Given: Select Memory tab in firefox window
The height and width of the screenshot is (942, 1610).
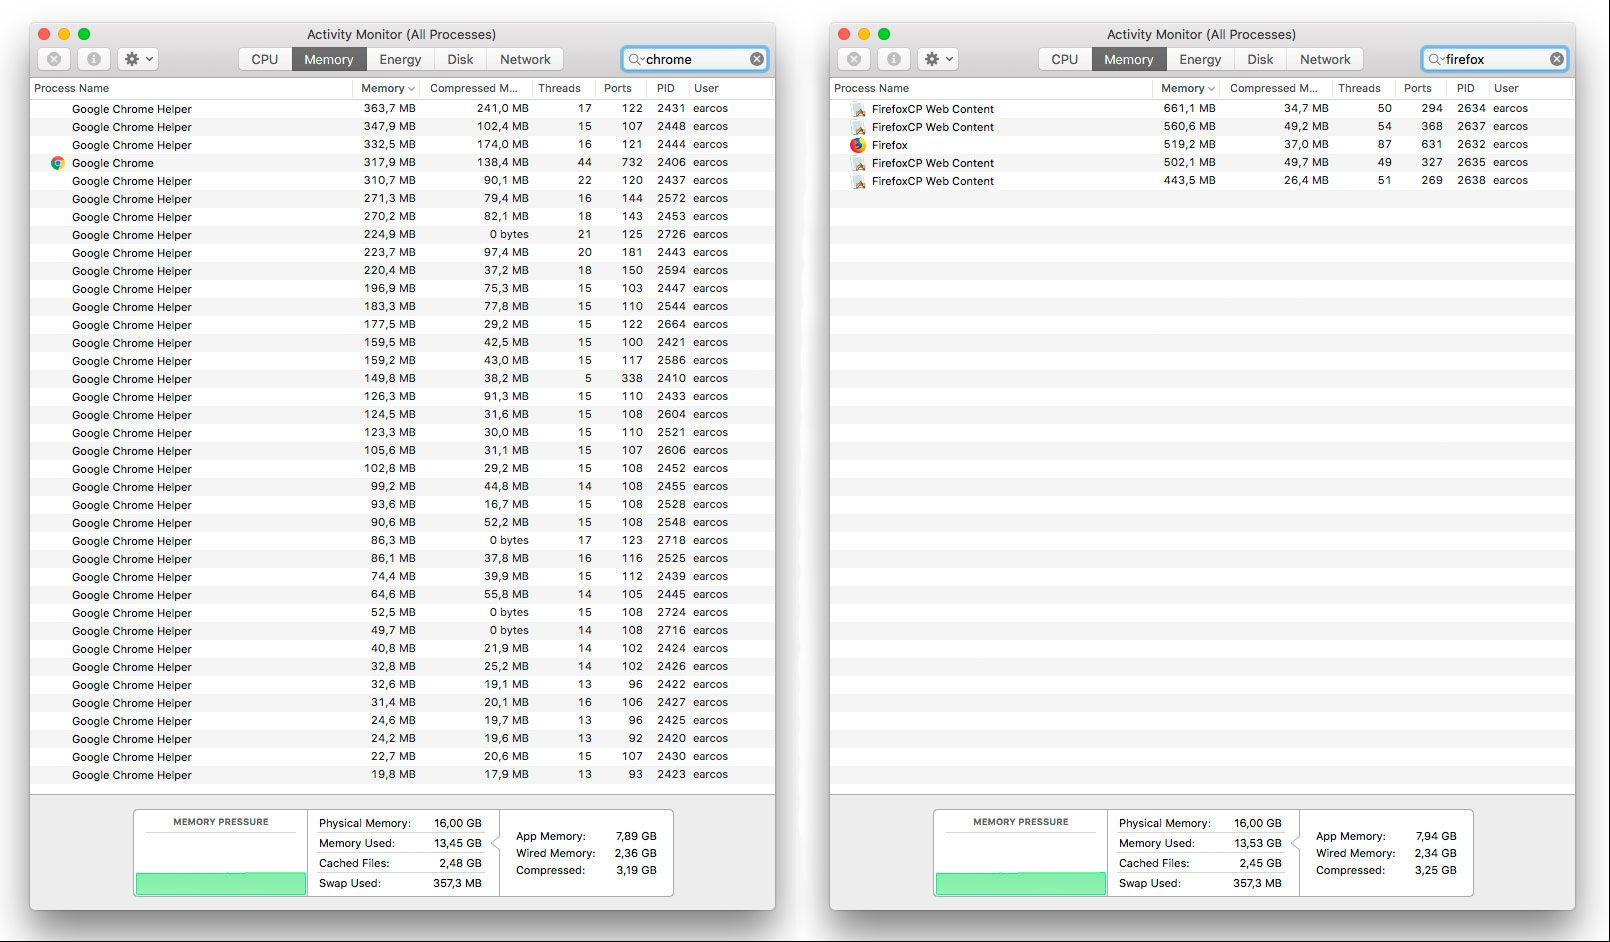Looking at the screenshot, I should click(x=1129, y=59).
